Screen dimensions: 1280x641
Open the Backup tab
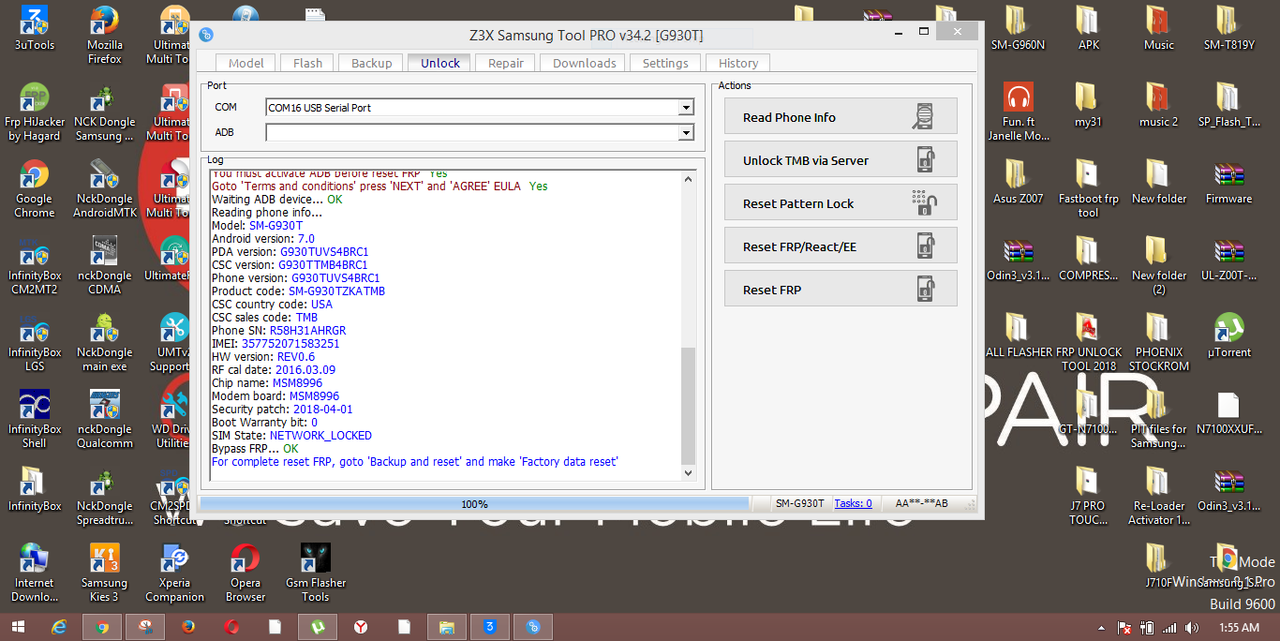click(x=372, y=63)
